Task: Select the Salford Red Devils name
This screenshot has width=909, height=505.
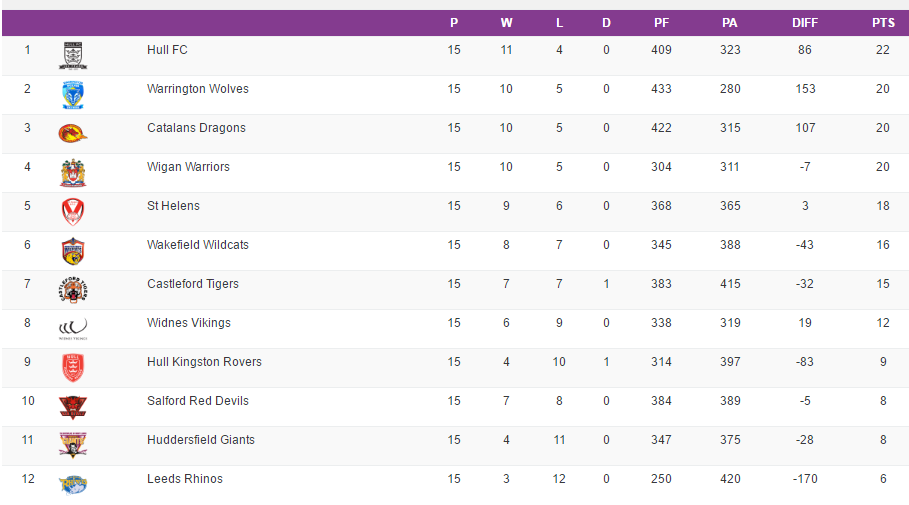Action: [x=197, y=401]
